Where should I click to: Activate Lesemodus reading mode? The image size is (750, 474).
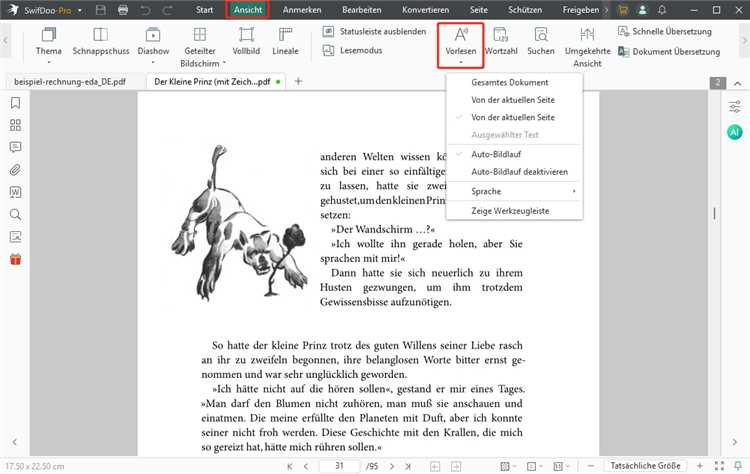(353, 50)
